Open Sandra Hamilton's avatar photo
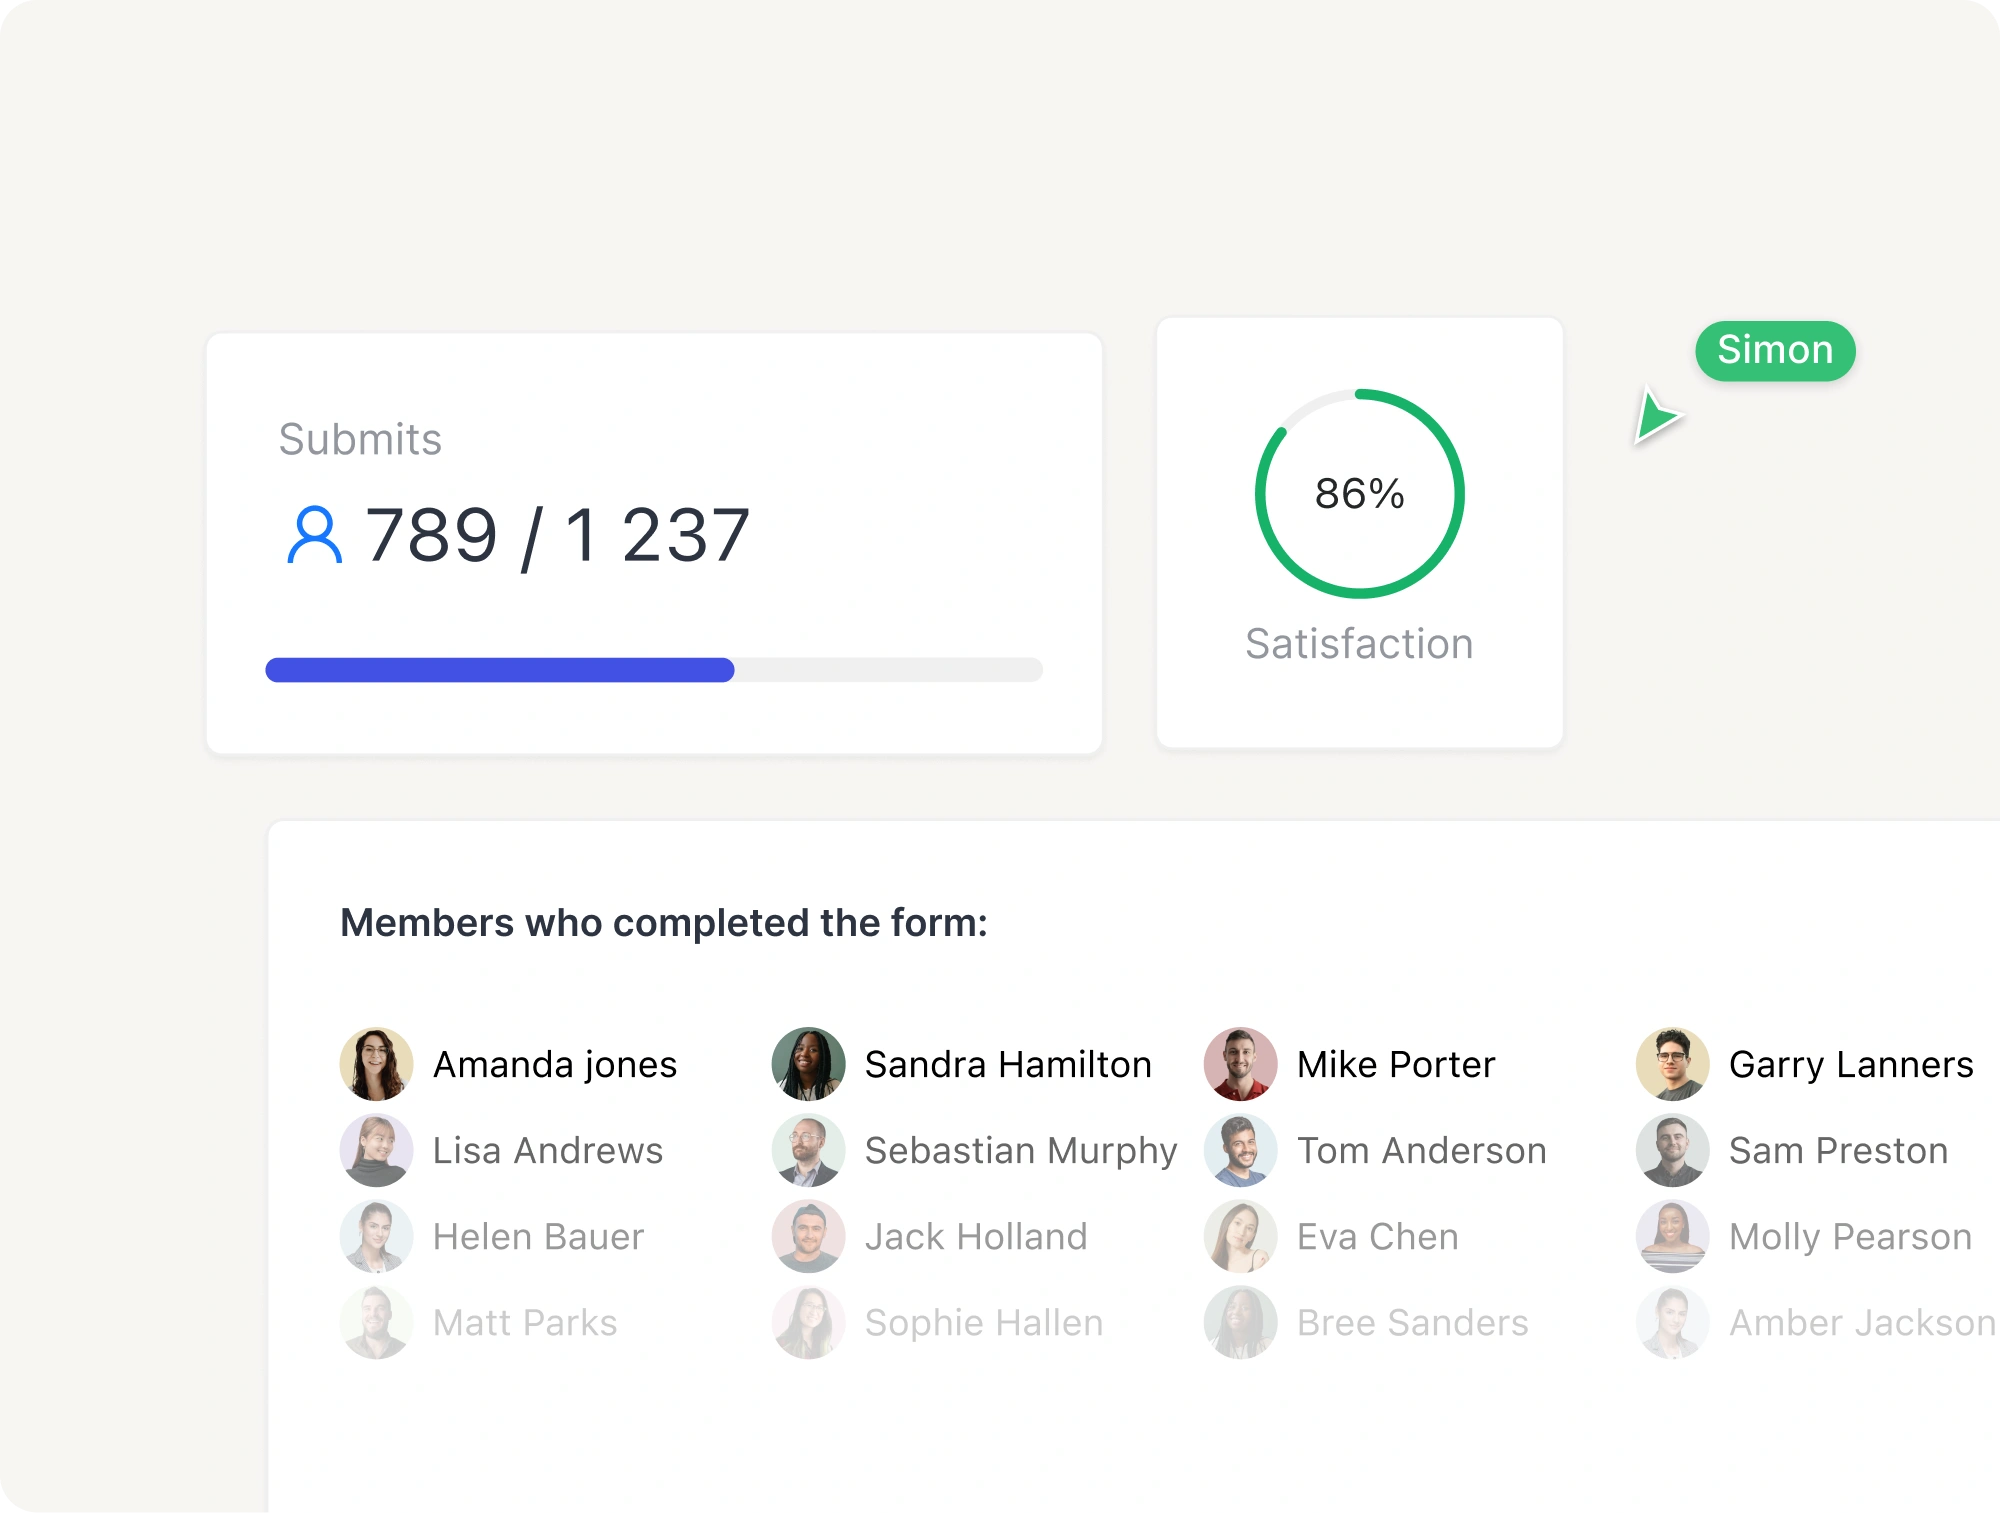The image size is (2000, 1513). point(809,1064)
